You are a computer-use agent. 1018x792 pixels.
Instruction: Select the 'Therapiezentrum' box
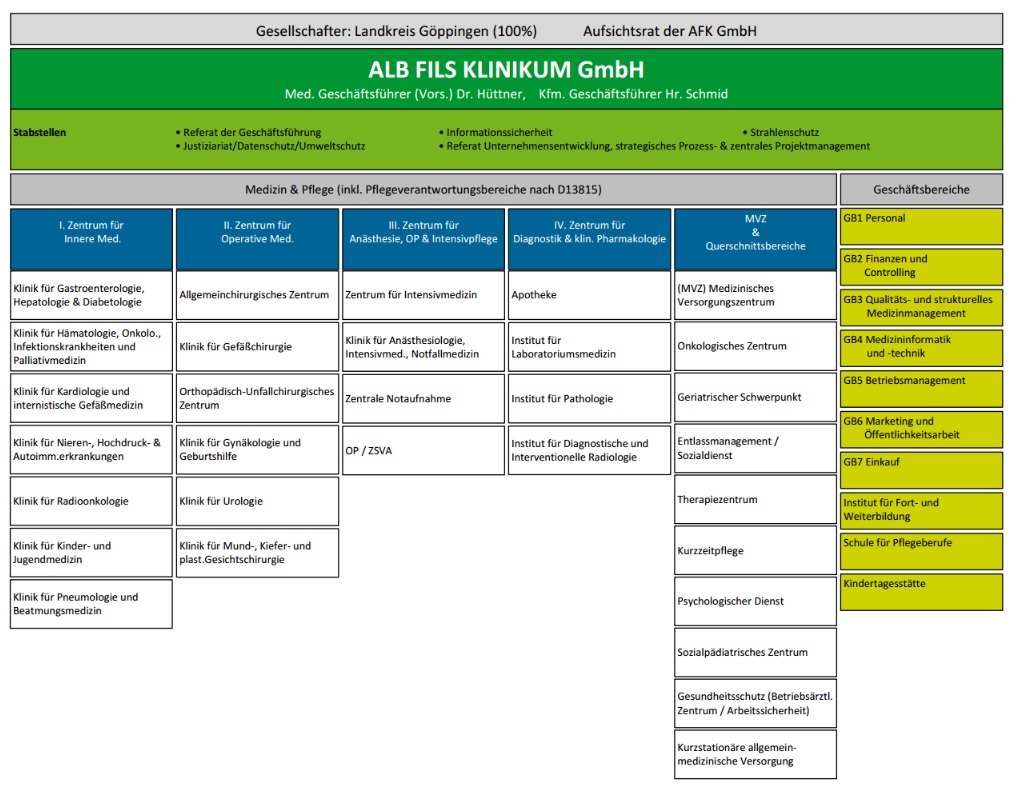(756, 499)
